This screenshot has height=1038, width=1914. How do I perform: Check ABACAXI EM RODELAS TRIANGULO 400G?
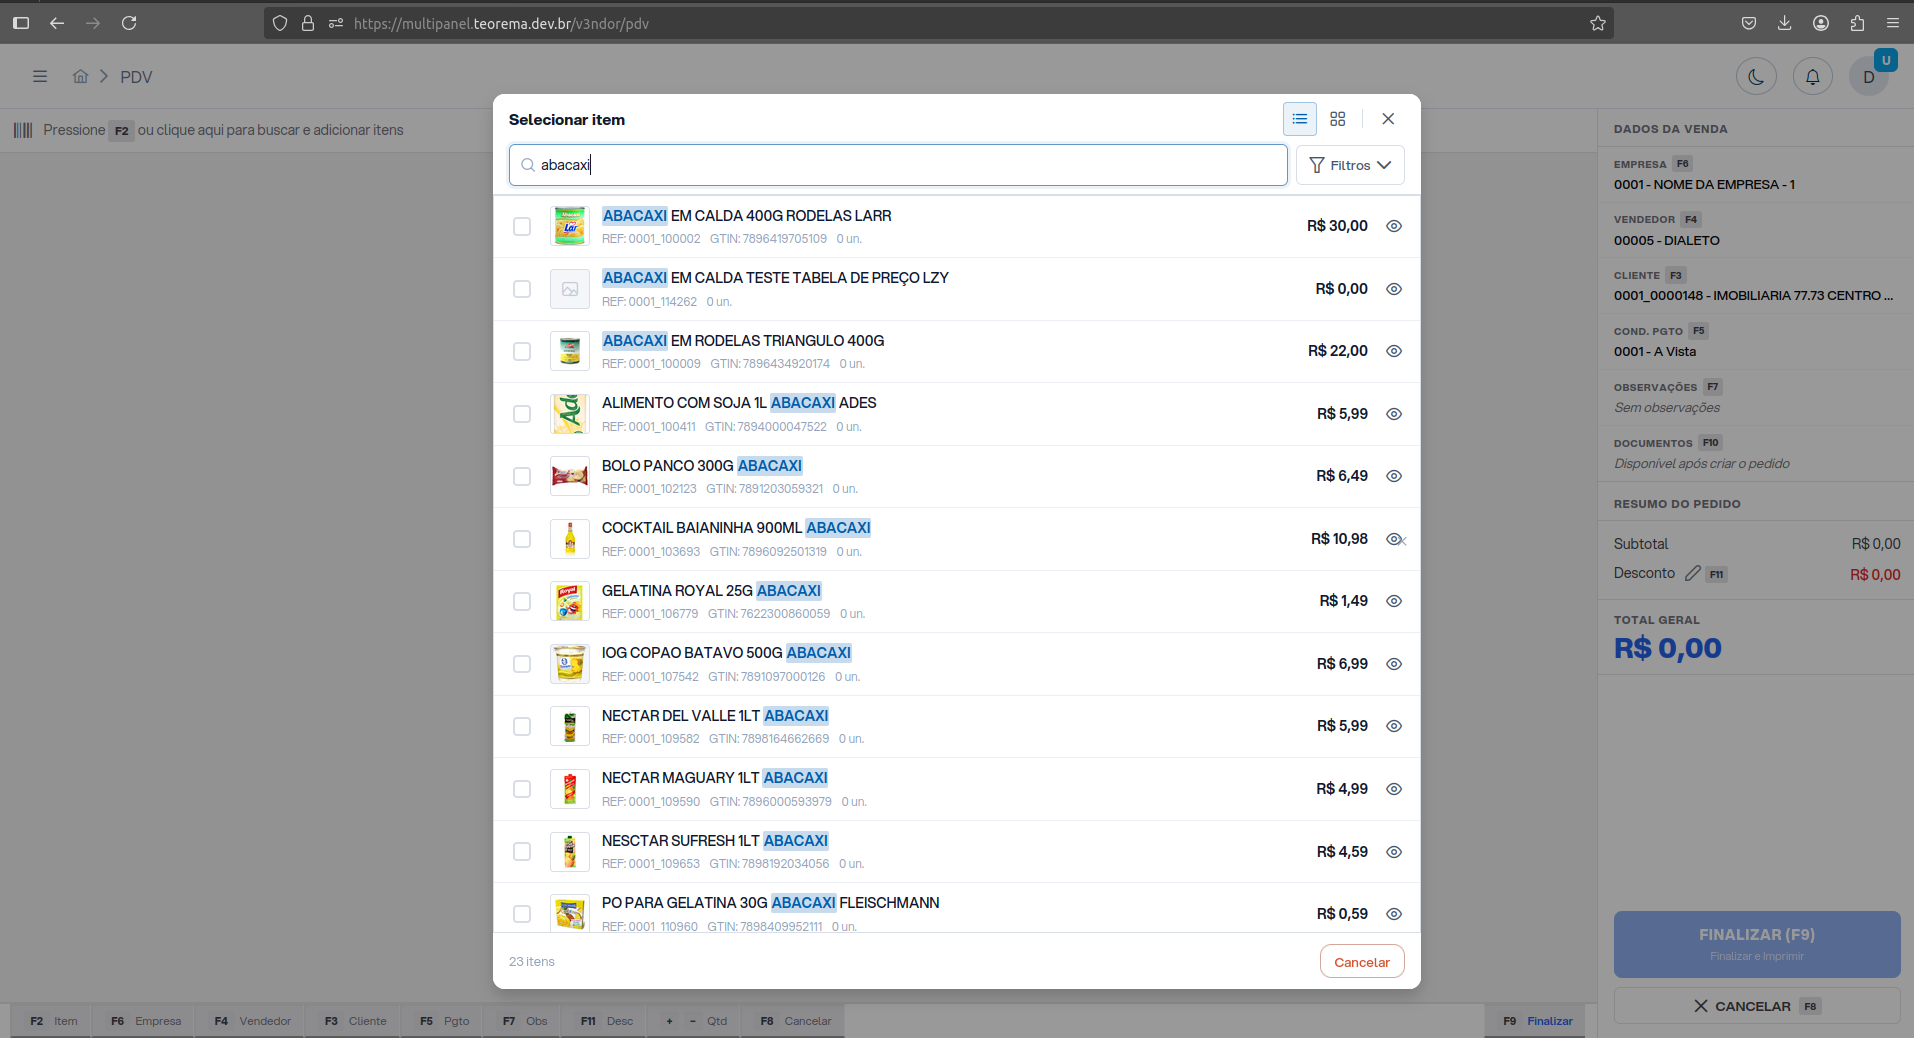click(522, 351)
